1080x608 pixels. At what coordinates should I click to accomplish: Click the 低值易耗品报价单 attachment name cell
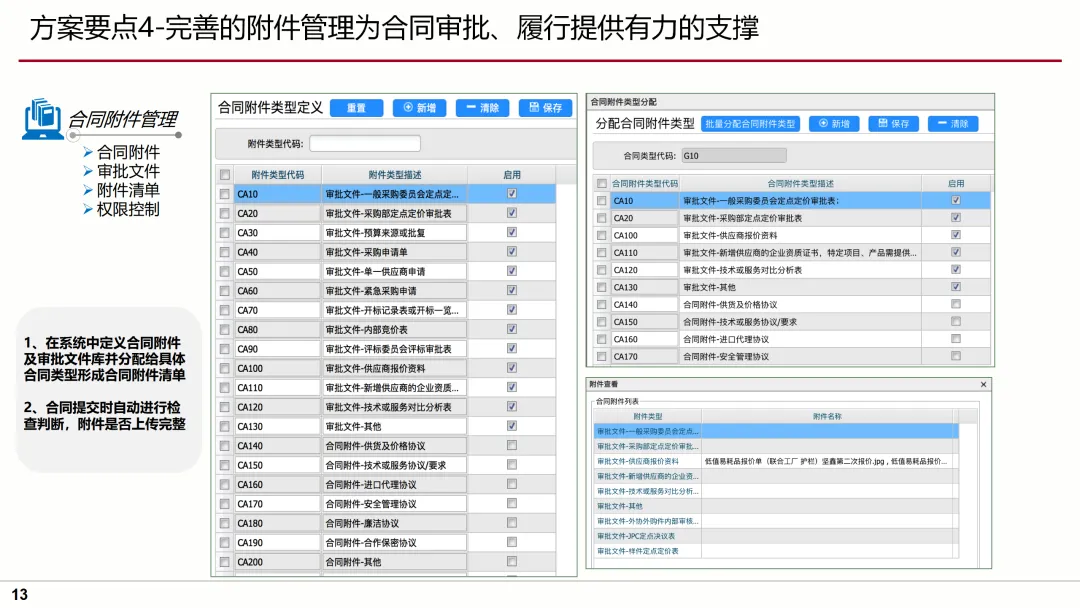pos(827,461)
